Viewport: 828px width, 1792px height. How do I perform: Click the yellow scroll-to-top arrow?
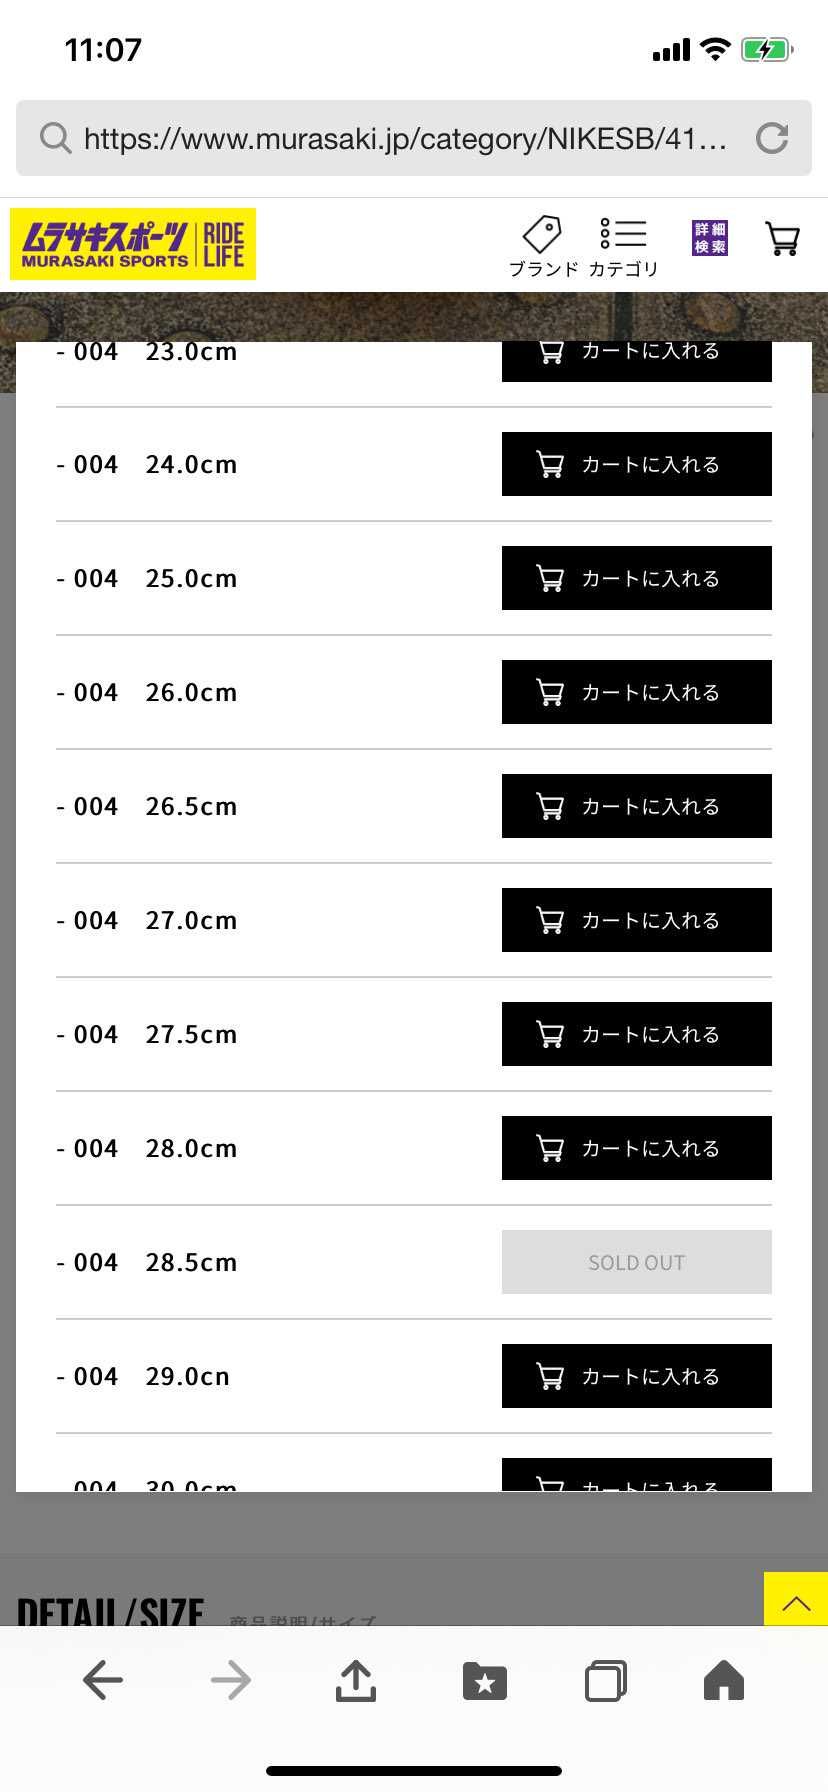(796, 1599)
